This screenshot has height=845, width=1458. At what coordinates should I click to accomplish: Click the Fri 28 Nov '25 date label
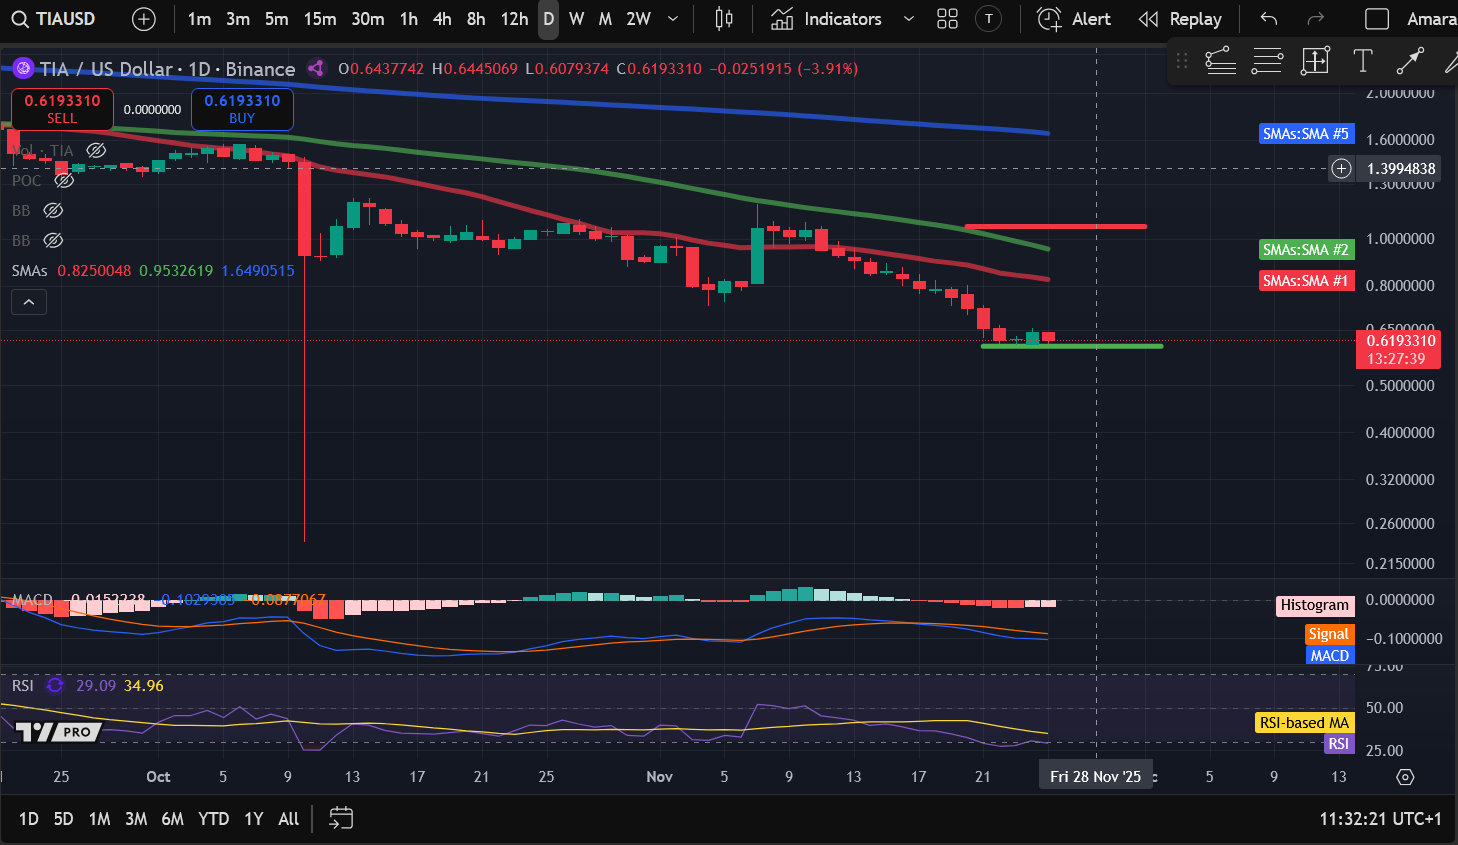point(1095,774)
